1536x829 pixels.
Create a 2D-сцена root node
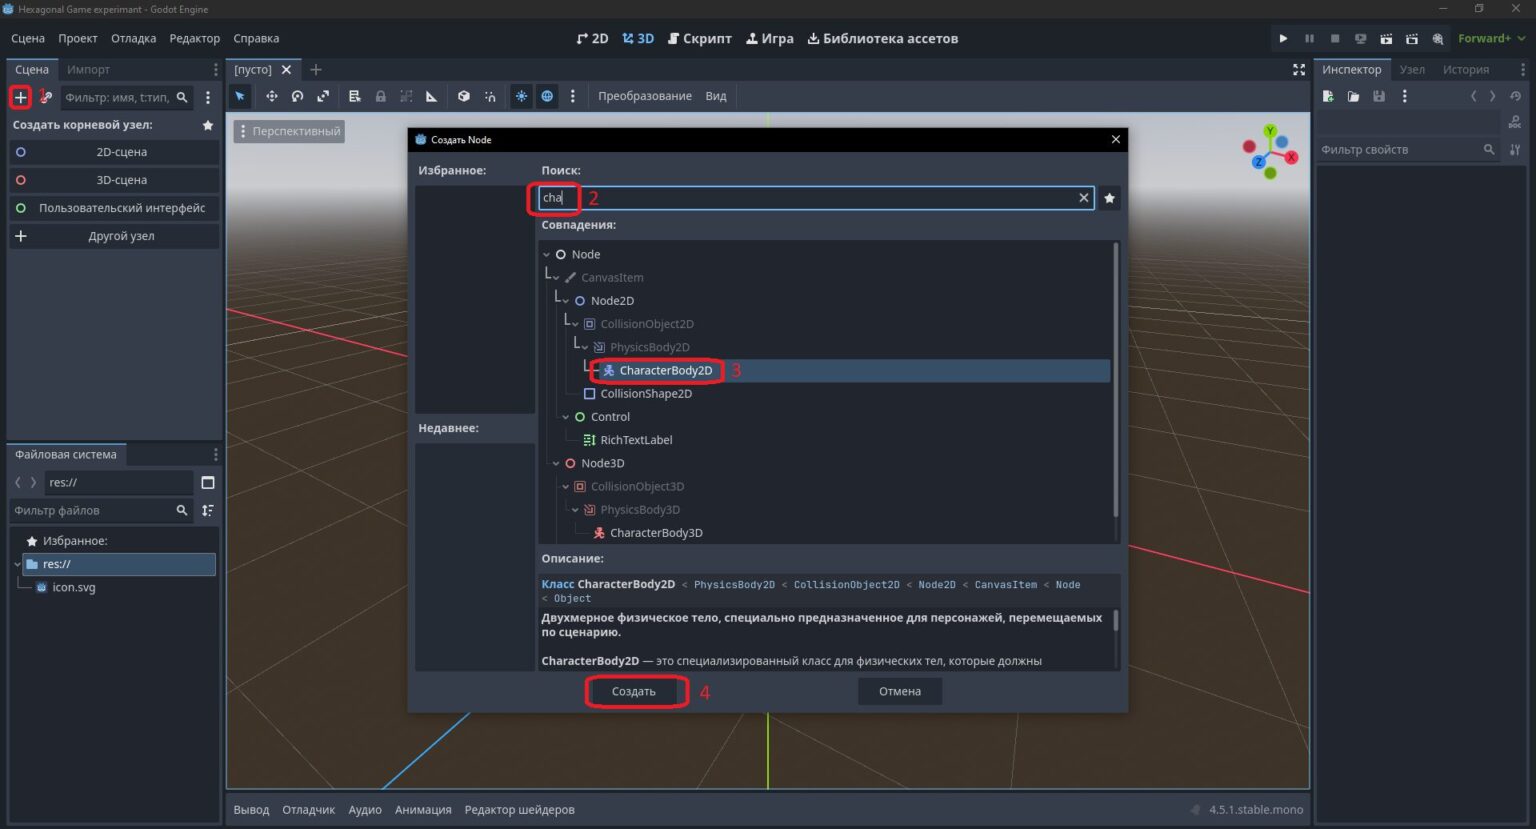[x=114, y=152]
